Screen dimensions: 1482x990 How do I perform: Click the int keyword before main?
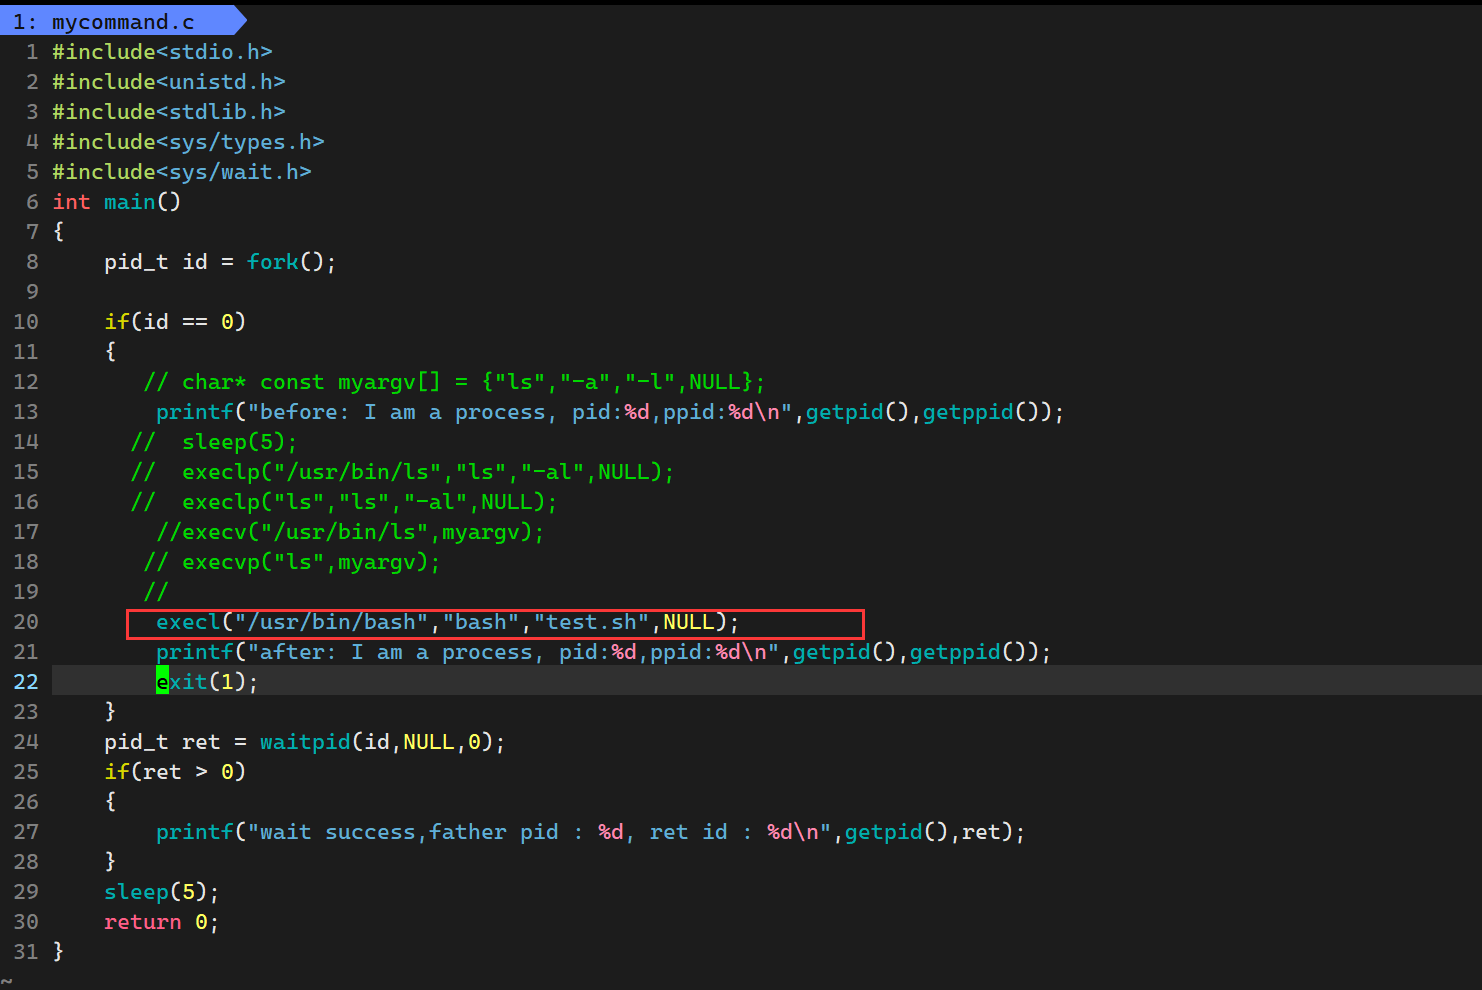click(x=71, y=202)
